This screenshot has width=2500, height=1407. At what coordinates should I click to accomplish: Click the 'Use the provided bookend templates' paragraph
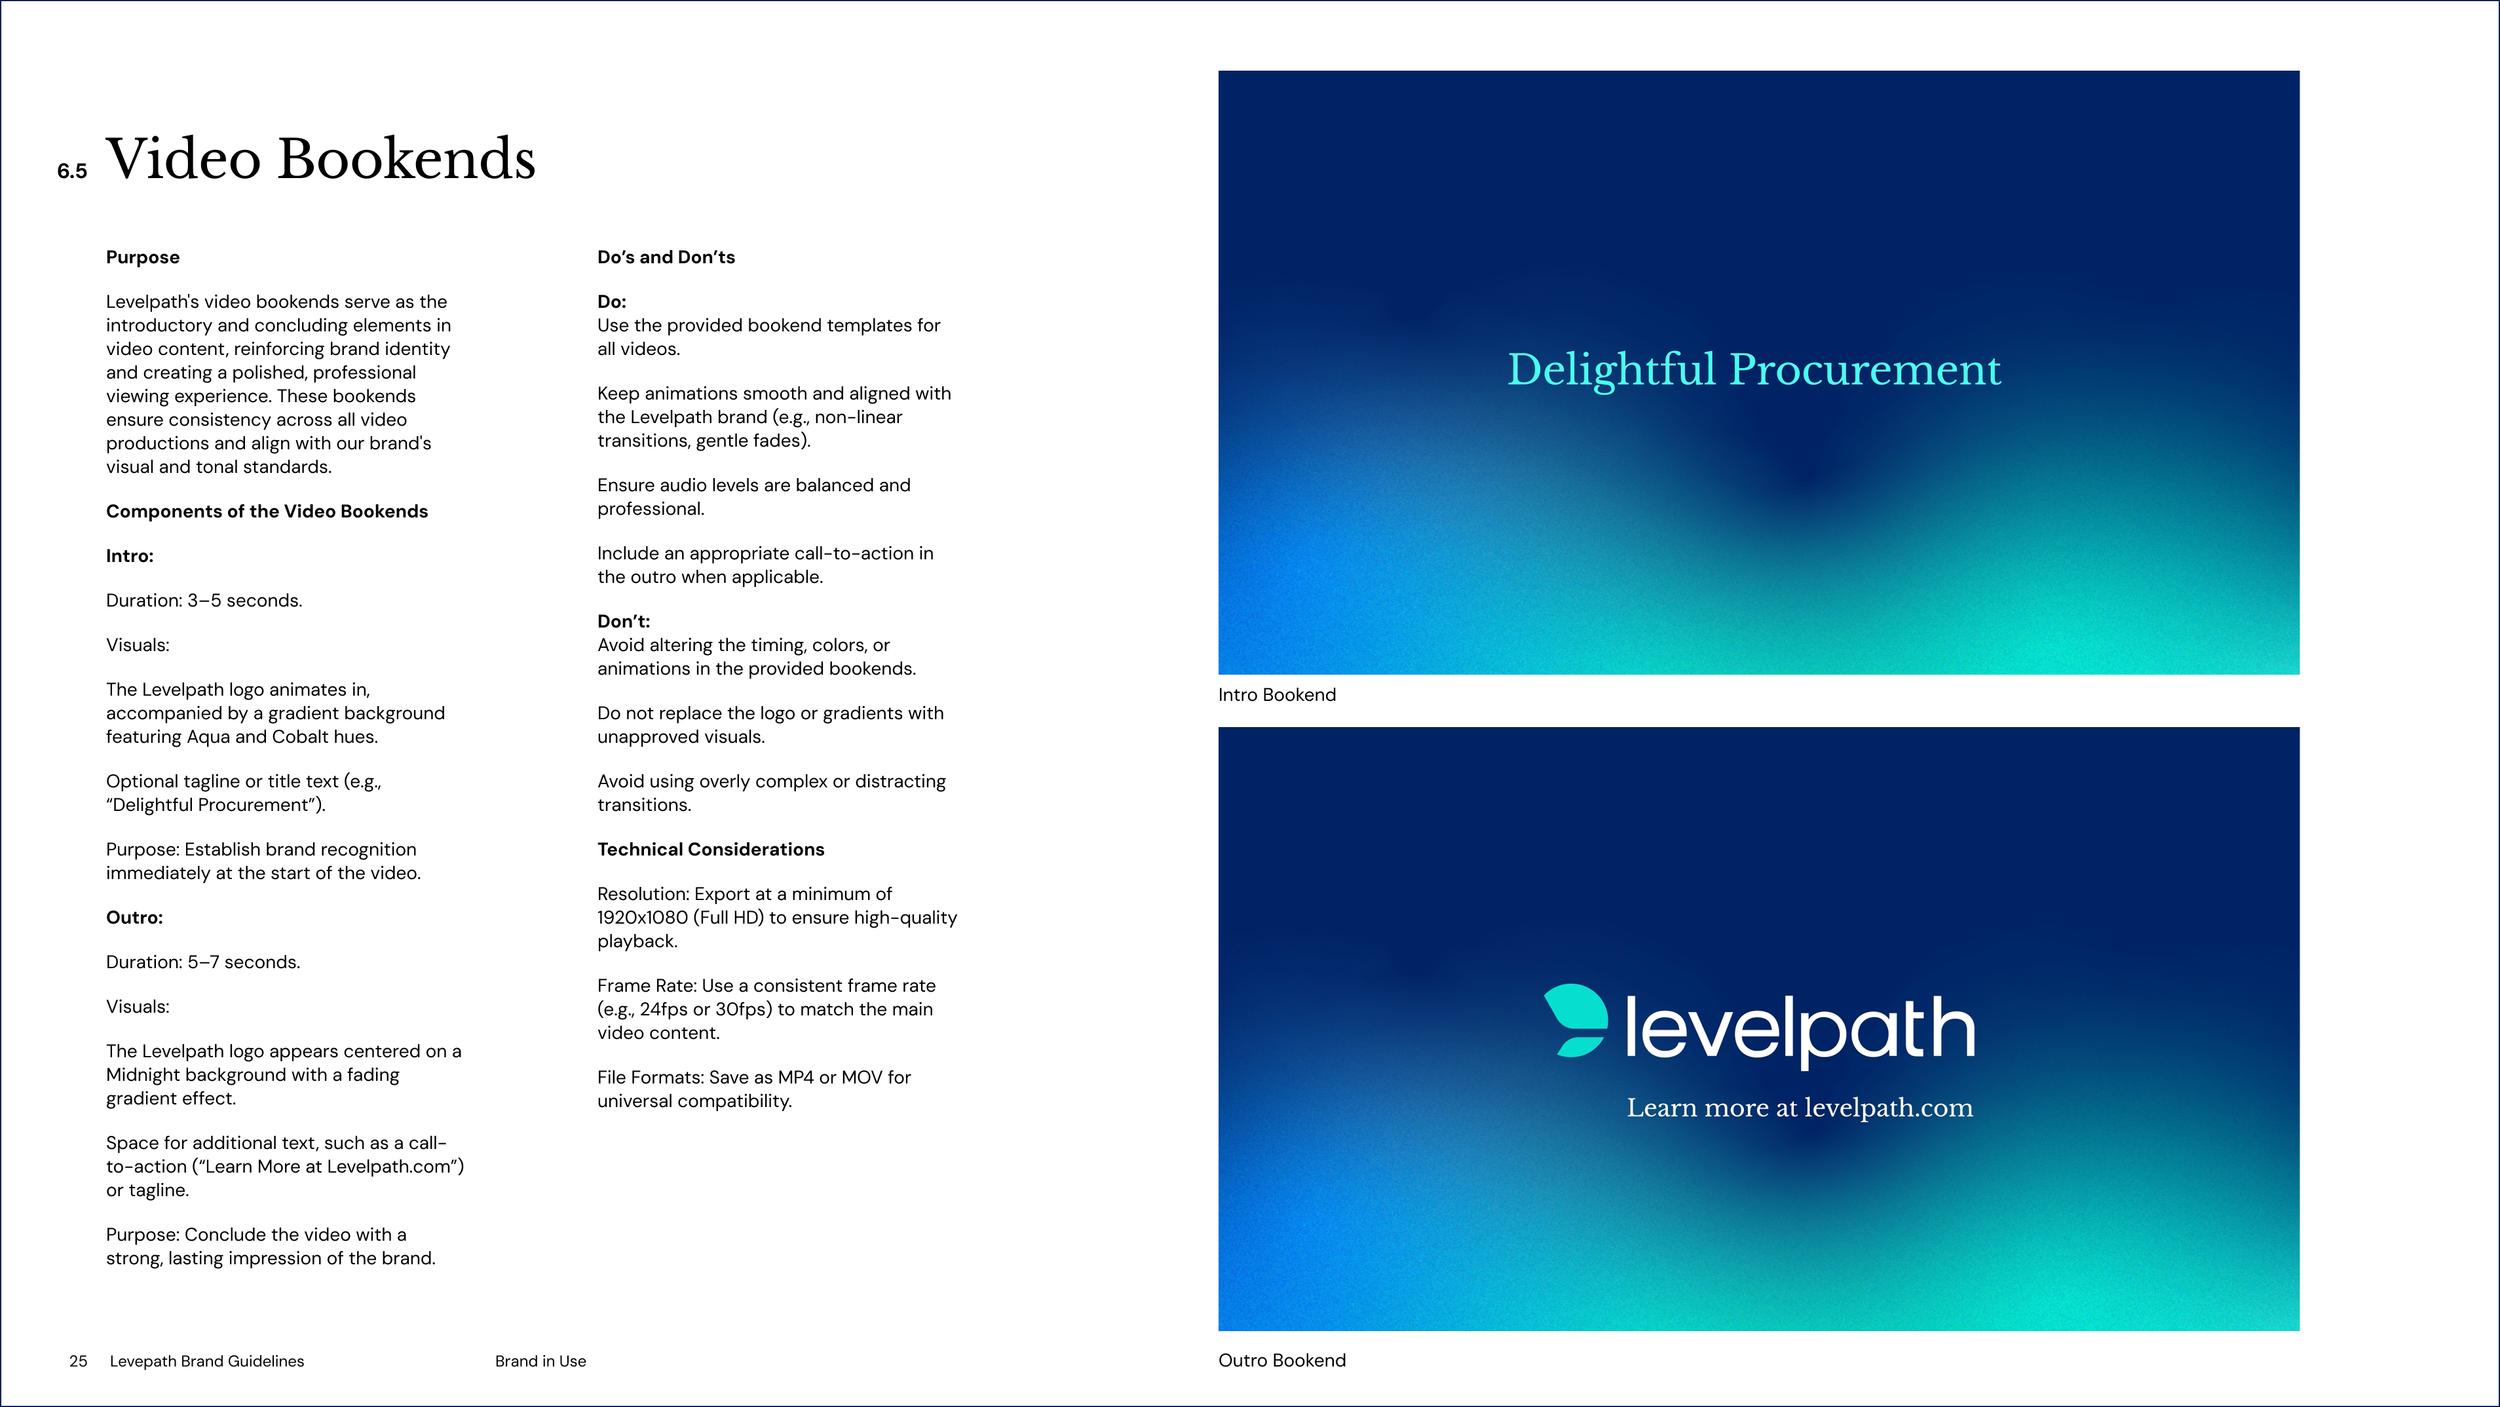pos(769,337)
